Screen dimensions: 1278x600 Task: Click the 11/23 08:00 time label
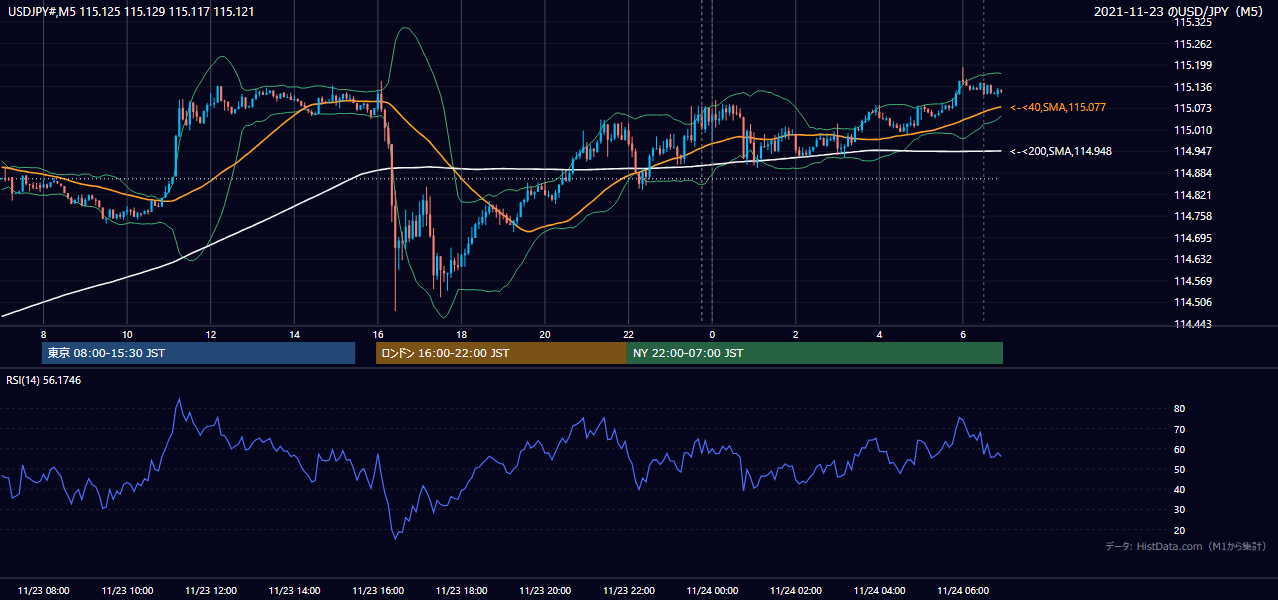(x=43, y=591)
